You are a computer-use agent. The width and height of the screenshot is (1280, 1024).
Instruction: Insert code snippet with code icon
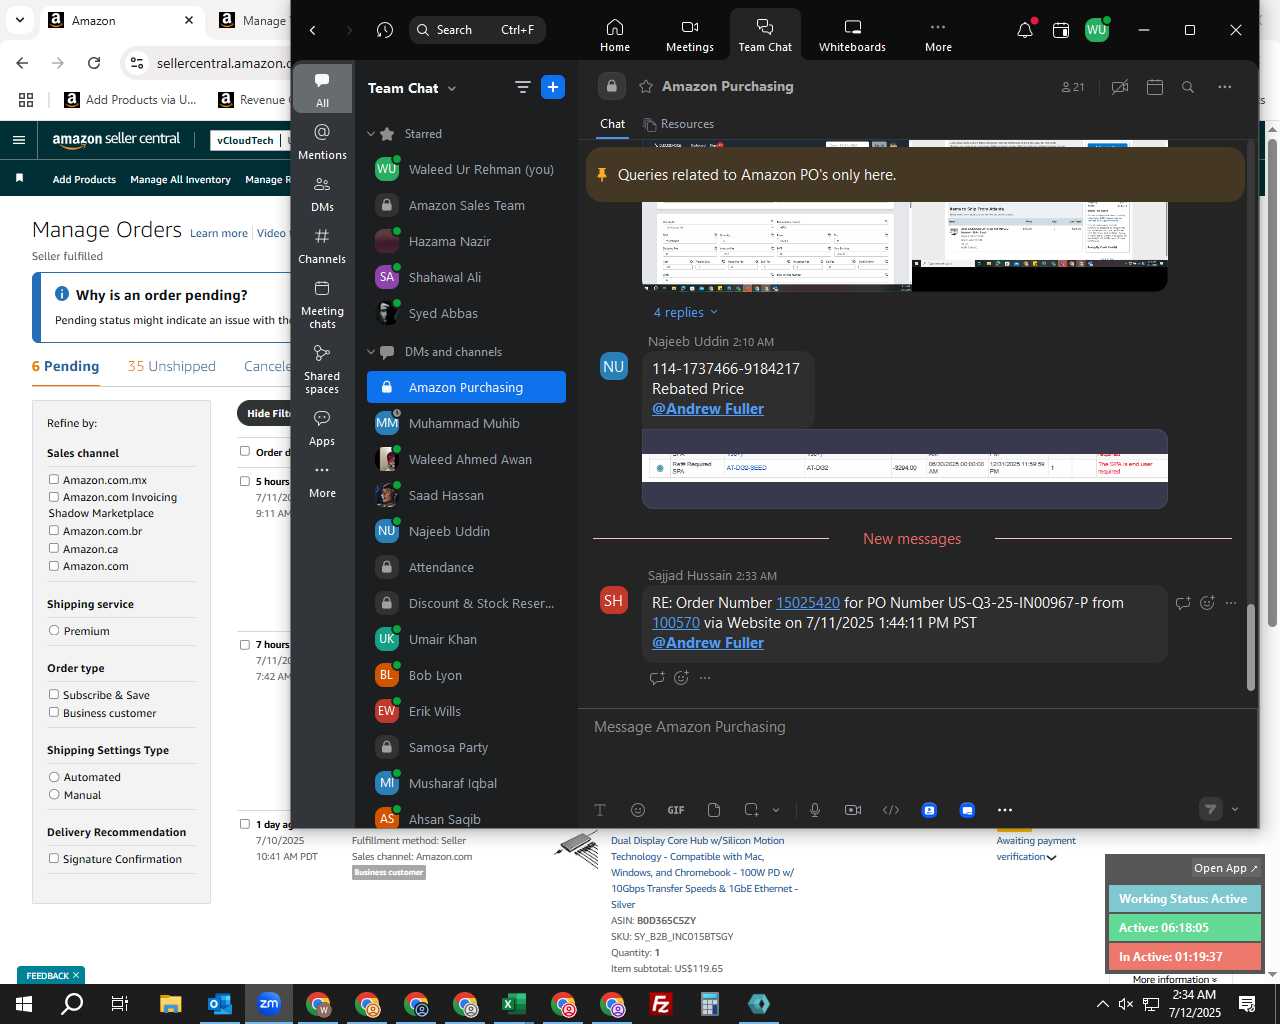pos(891,810)
